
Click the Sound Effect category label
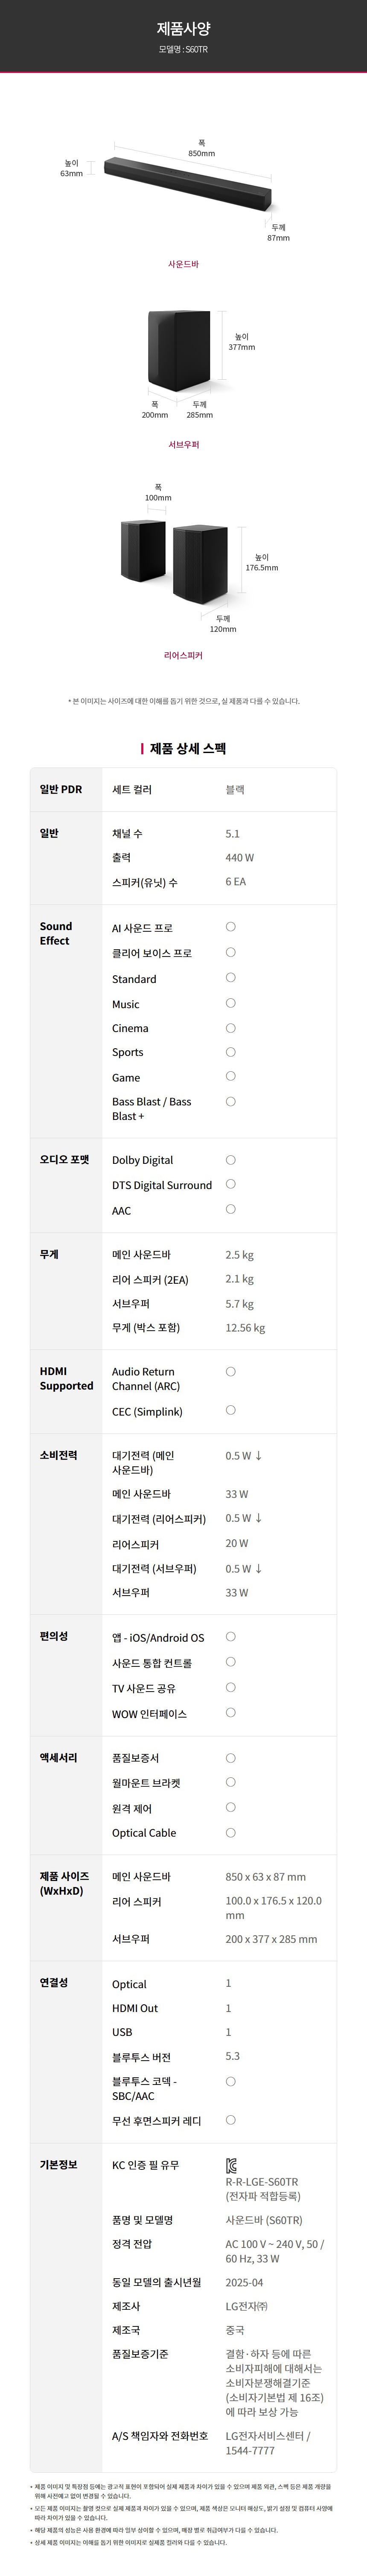56,933
